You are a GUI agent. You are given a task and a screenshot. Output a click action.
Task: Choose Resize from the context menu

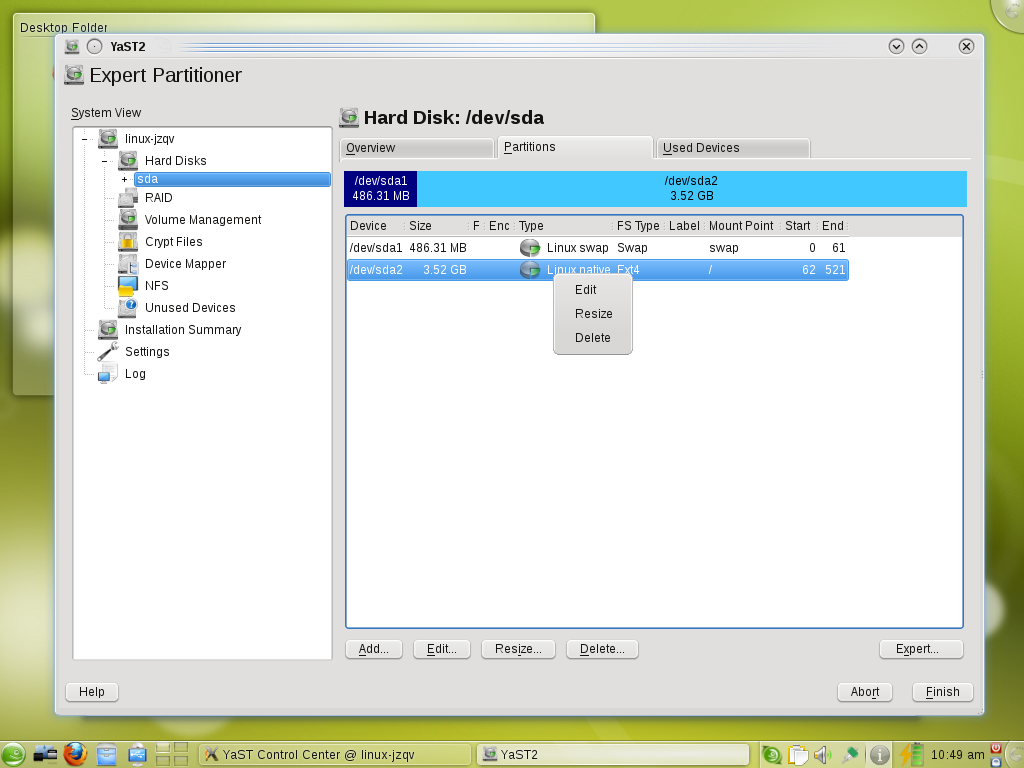pyautogui.click(x=593, y=314)
